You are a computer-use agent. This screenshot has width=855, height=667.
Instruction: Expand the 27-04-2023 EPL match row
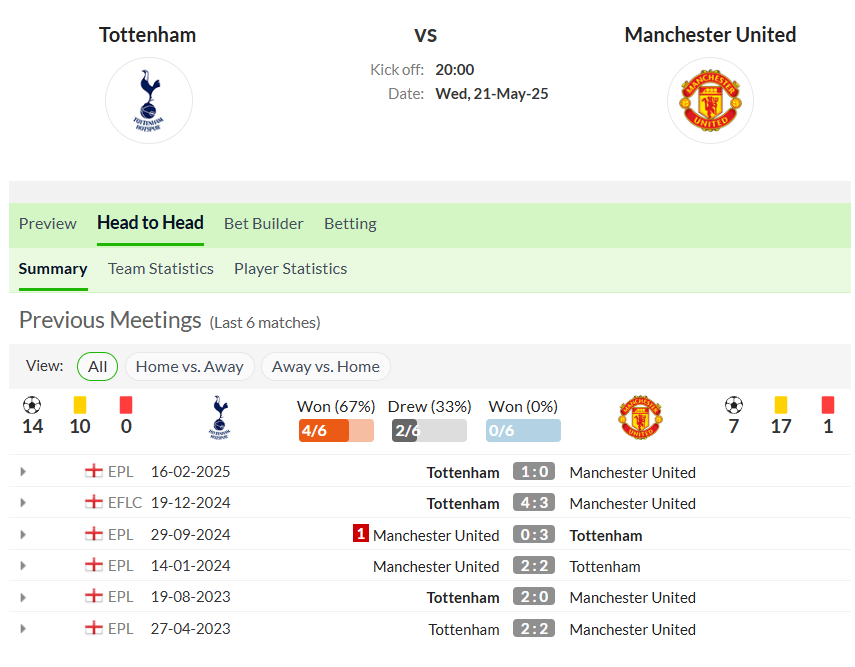click(x=23, y=629)
